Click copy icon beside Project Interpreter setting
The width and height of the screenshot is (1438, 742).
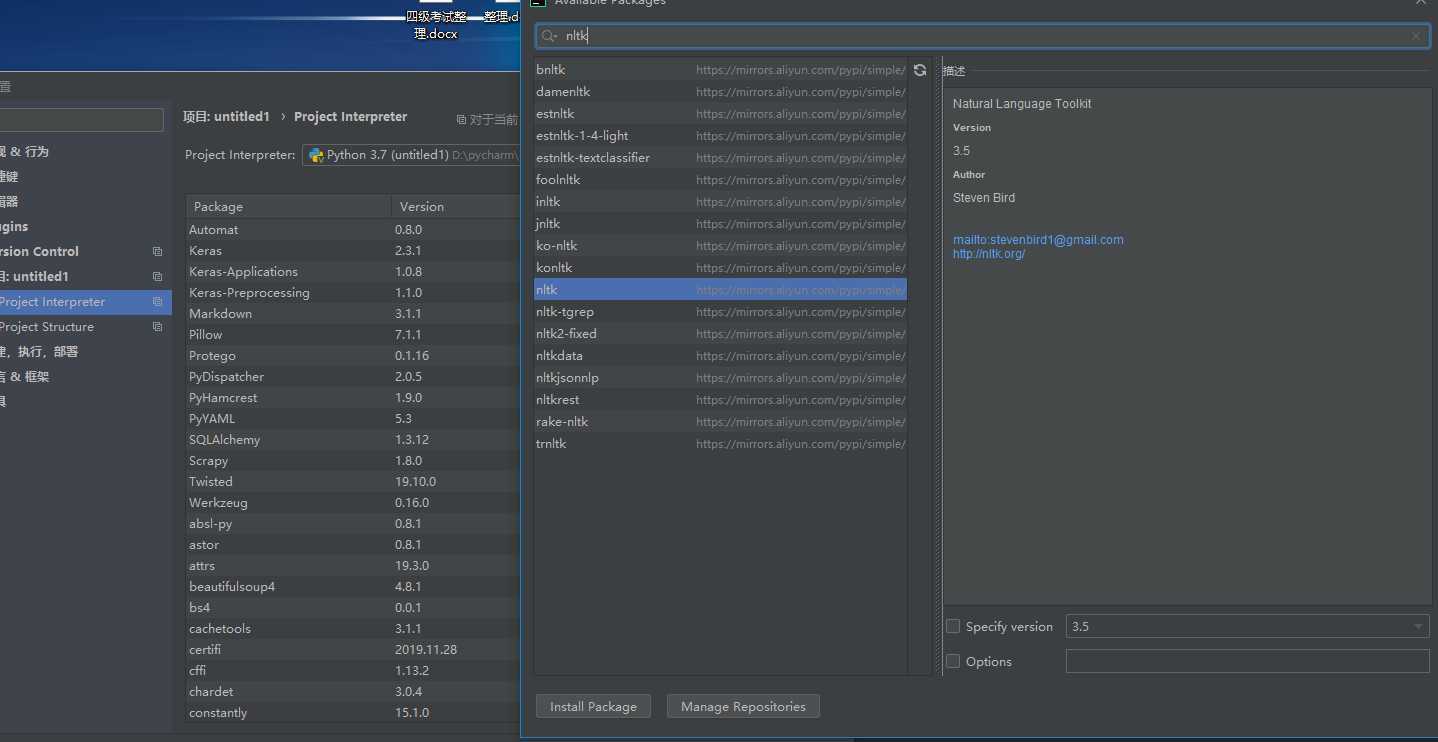157,302
